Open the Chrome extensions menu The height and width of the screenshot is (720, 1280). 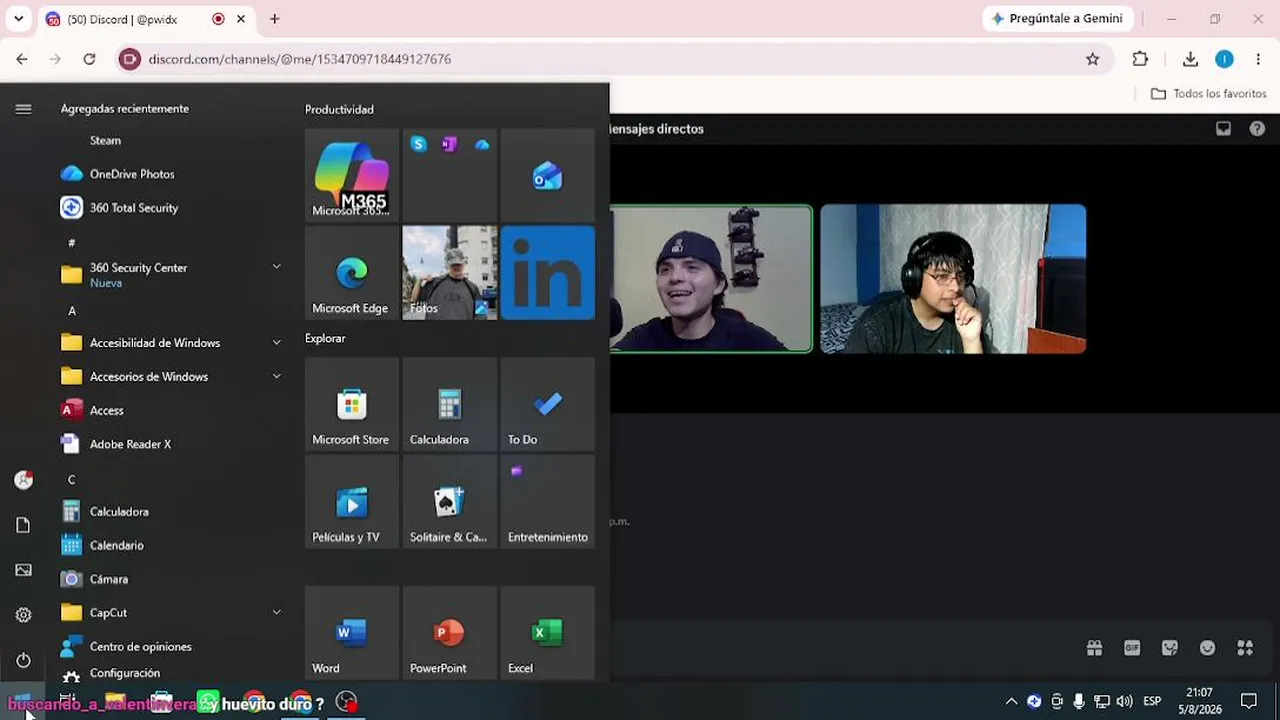click(1140, 59)
